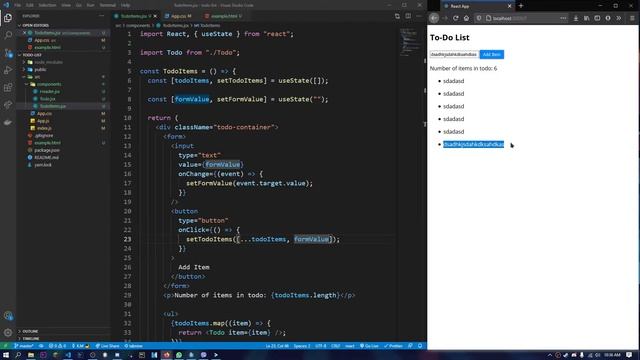Viewport: 640px width, 360px height.
Task: Click the Prettier status bar item
Action: (393, 346)
